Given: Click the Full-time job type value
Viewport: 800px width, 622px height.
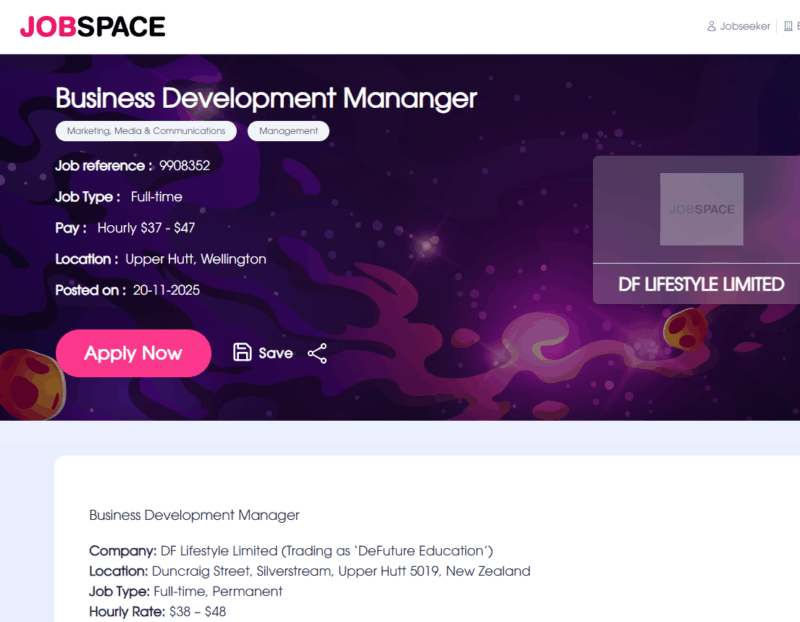Looking at the screenshot, I should coord(156,197).
